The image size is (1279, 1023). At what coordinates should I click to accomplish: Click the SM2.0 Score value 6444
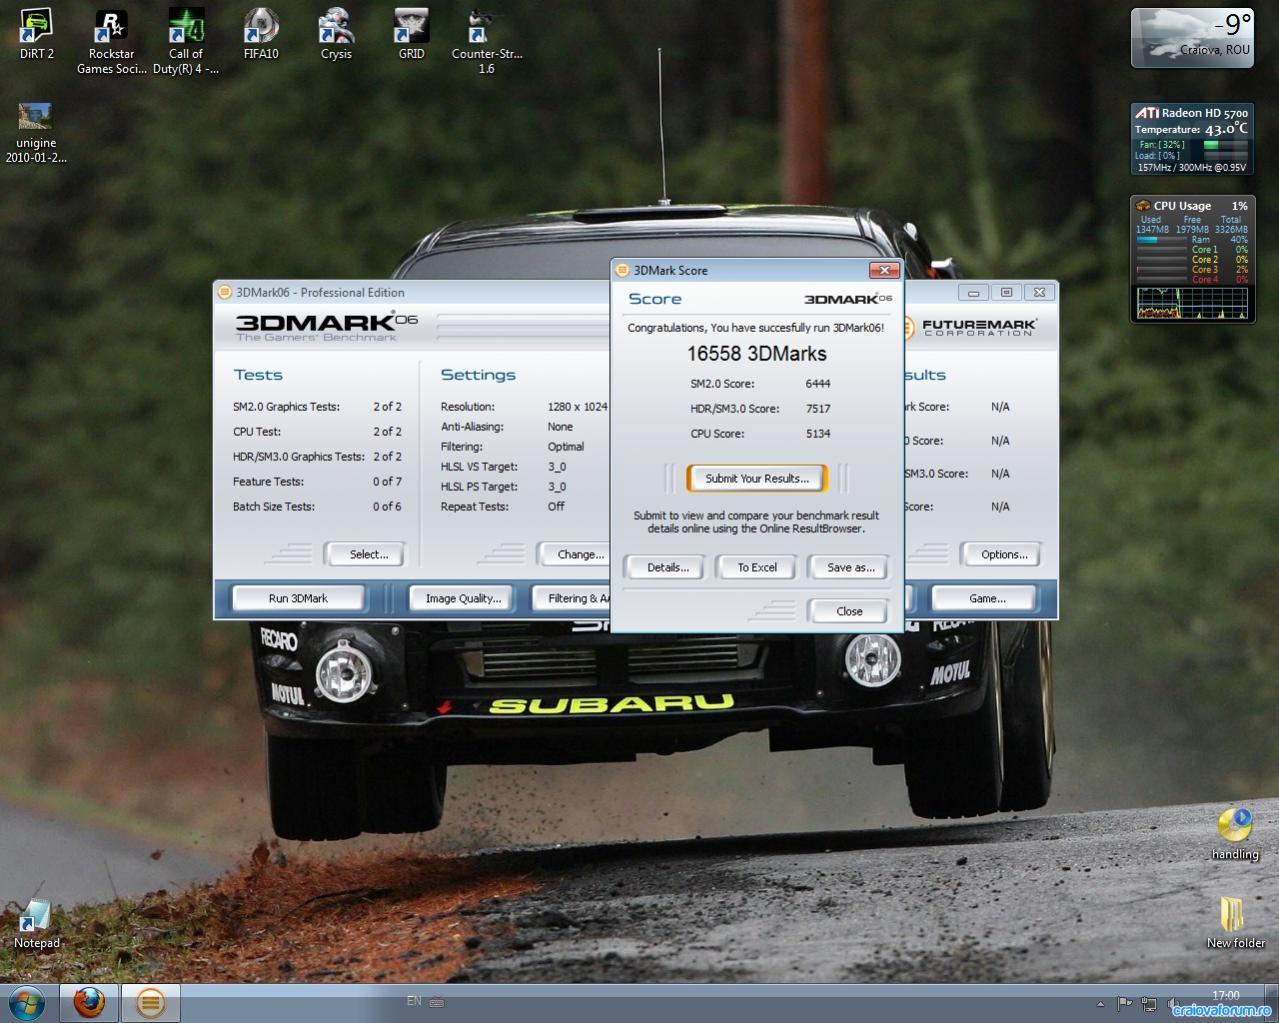pos(818,384)
